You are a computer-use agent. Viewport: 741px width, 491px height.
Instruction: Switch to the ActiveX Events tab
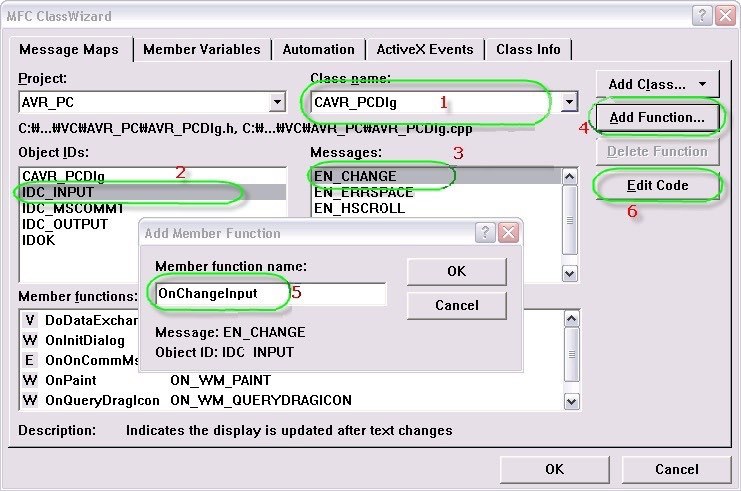click(x=425, y=50)
